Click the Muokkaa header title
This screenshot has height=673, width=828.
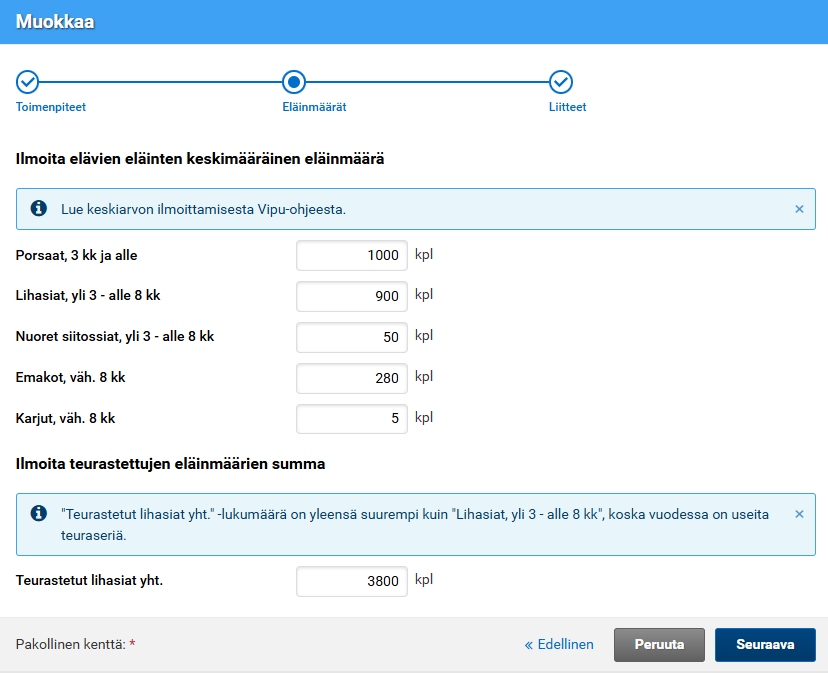(x=55, y=21)
